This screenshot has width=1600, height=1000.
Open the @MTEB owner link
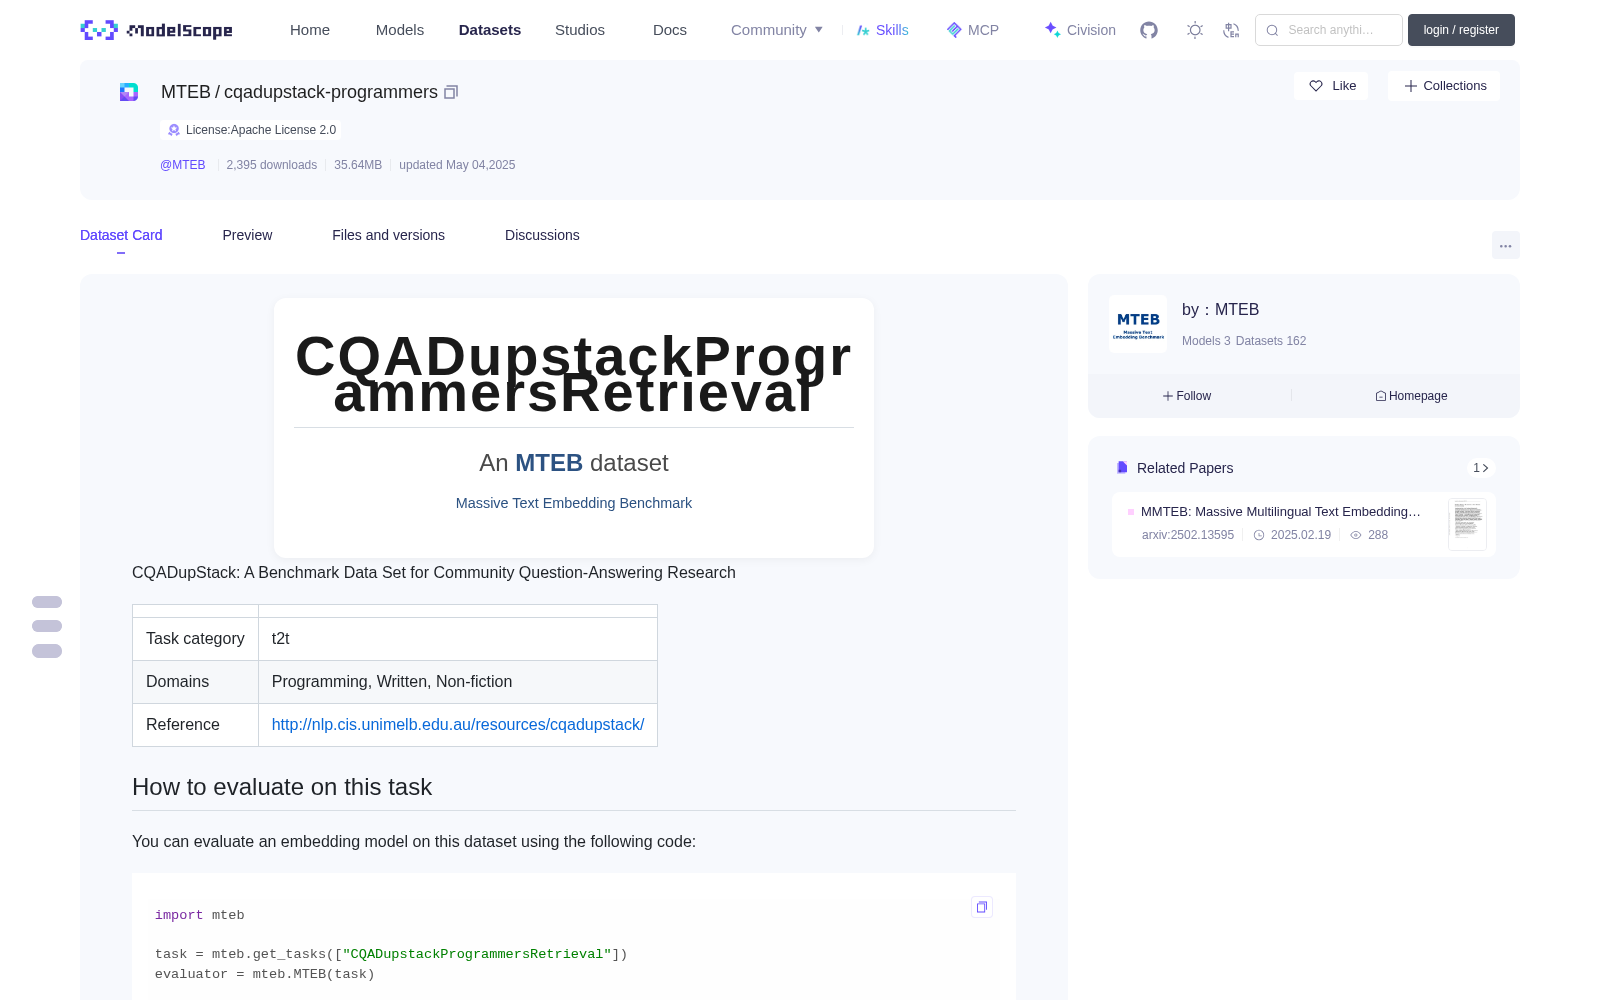(x=183, y=165)
